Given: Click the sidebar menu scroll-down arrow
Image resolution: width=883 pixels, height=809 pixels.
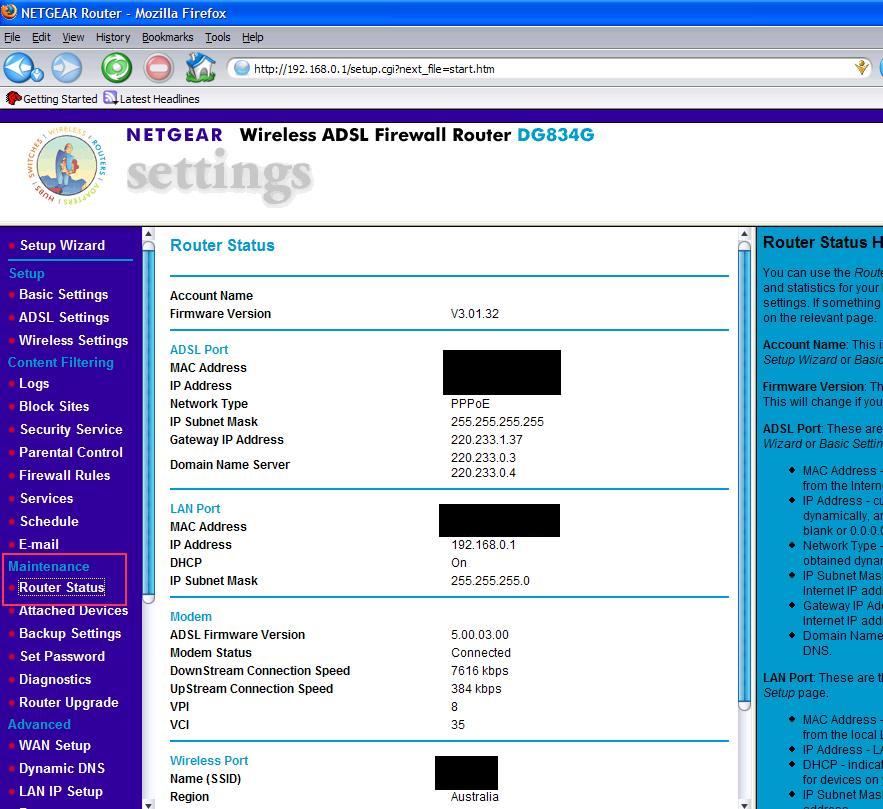Looking at the screenshot, I should pos(148,804).
